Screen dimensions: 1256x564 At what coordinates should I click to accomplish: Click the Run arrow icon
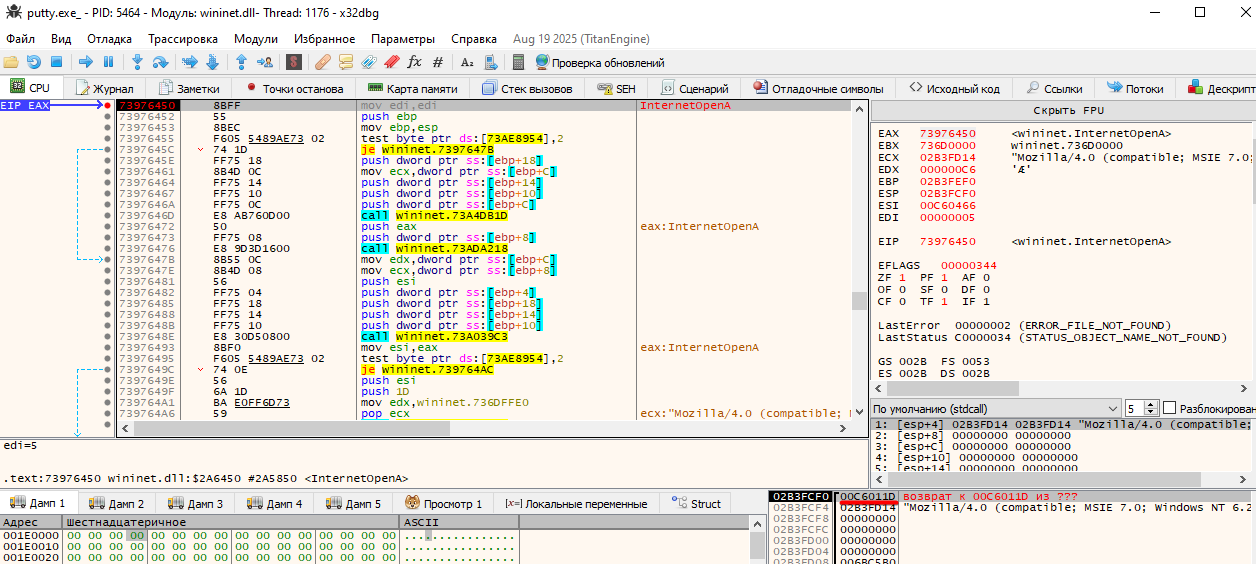85,62
